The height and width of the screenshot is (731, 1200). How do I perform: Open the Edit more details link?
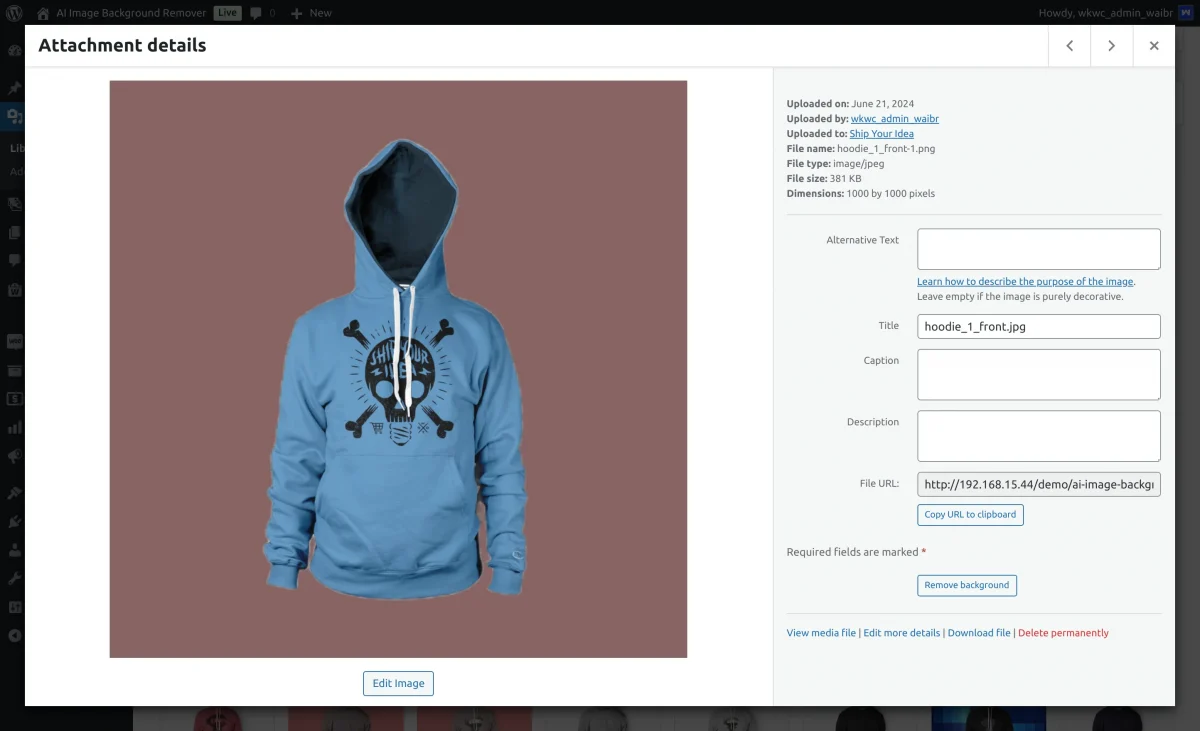click(902, 633)
